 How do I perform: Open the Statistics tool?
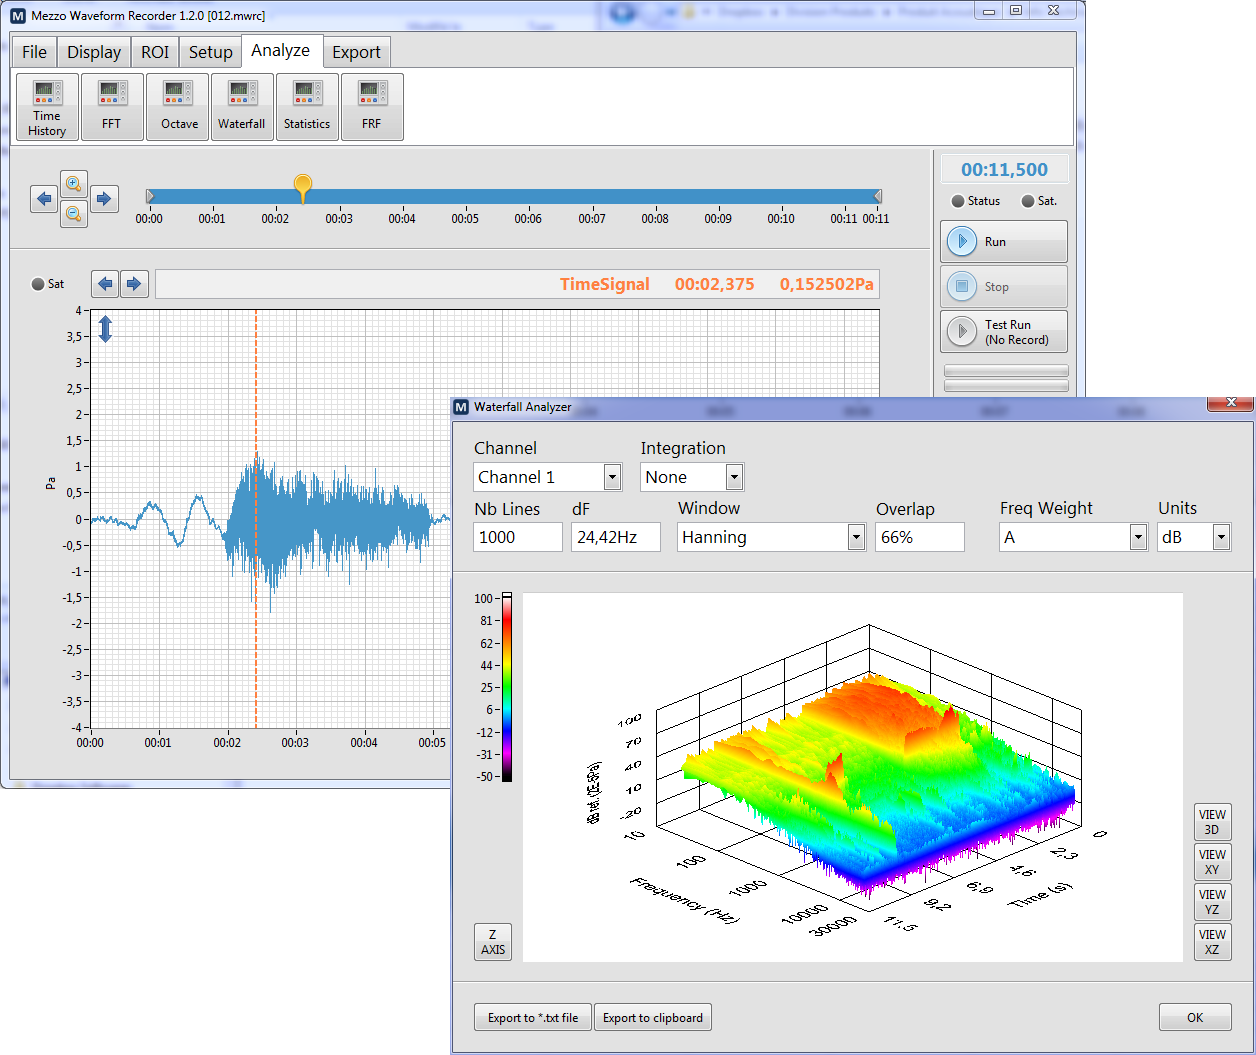point(306,107)
